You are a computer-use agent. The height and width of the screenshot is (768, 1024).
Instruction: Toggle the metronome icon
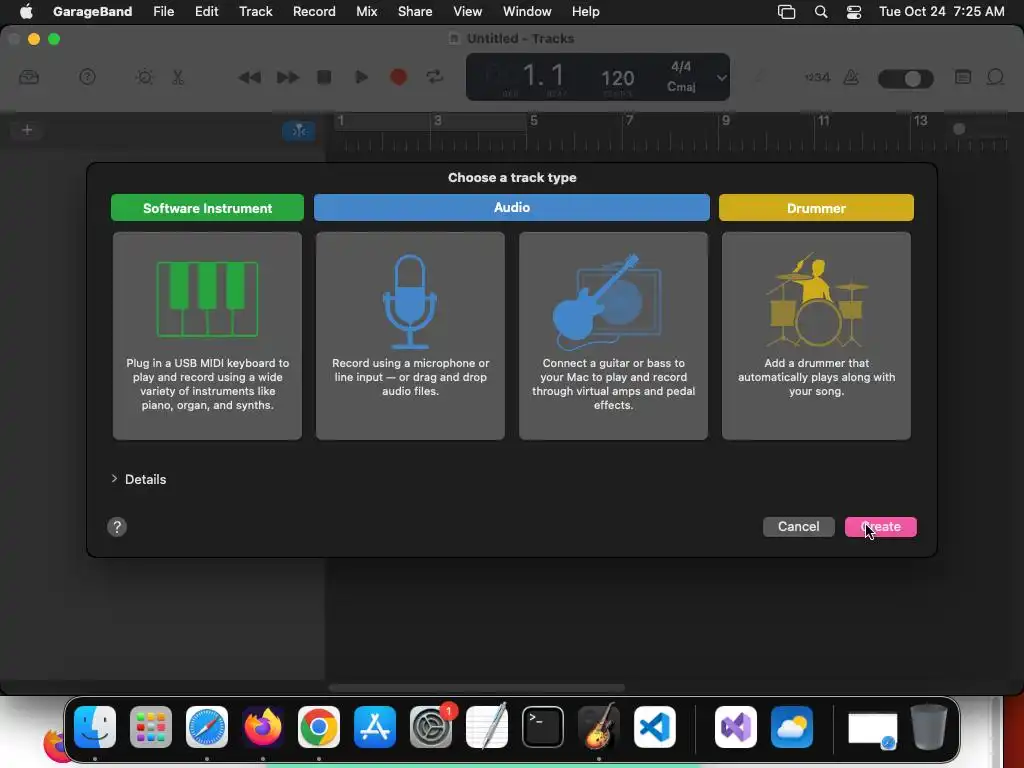coord(852,78)
